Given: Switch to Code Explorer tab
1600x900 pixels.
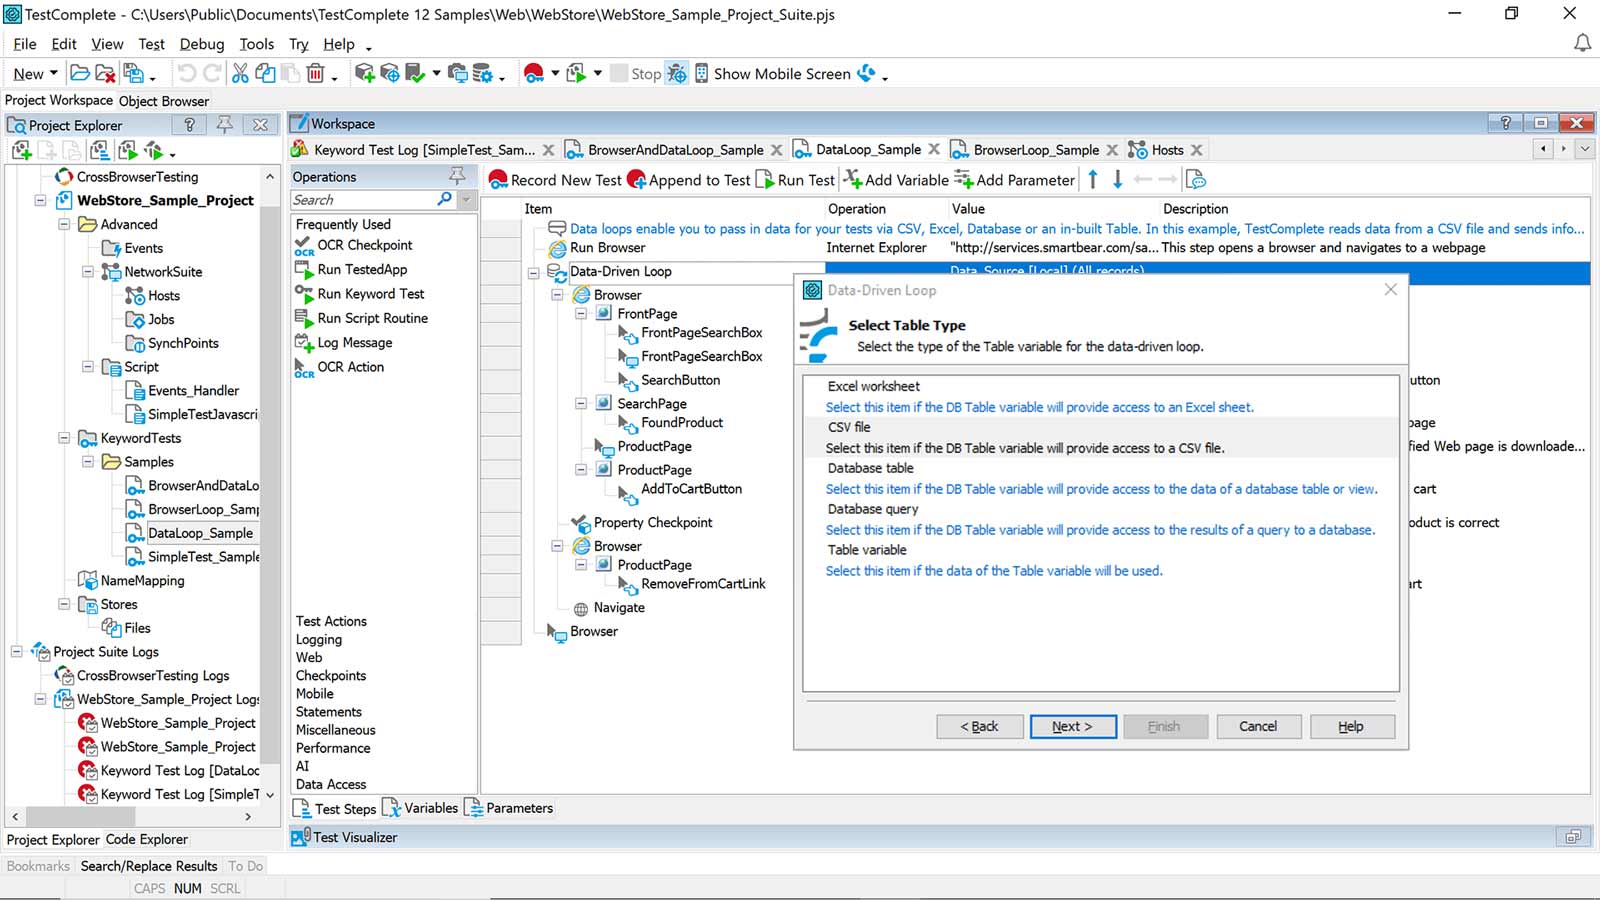Looking at the screenshot, I should click(147, 840).
